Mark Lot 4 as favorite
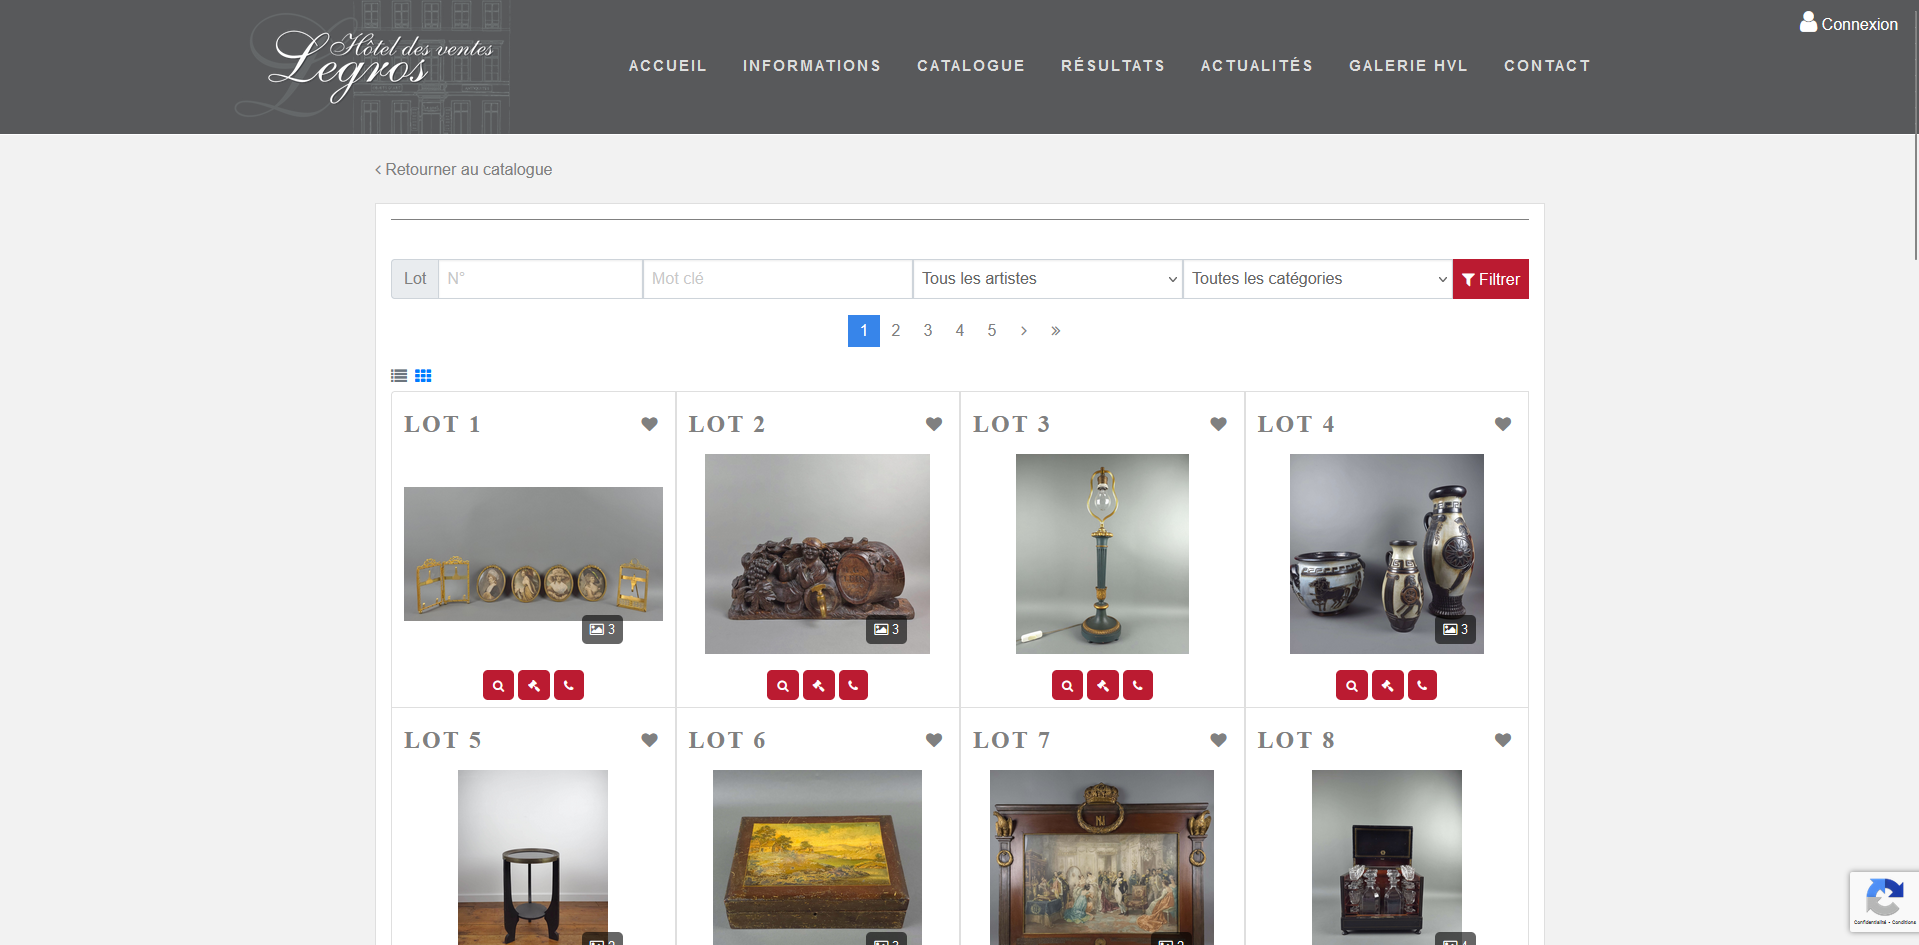 [x=1503, y=424]
